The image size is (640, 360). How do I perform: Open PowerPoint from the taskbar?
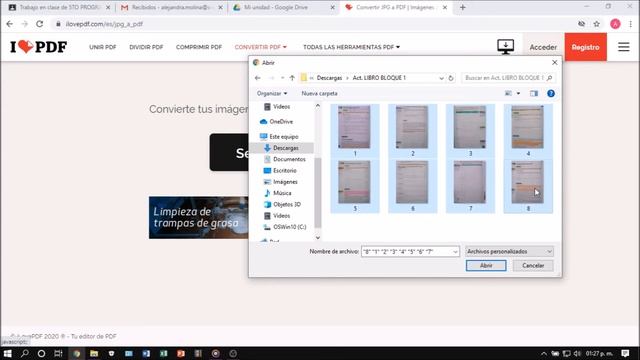pyautogui.click(x=181, y=353)
